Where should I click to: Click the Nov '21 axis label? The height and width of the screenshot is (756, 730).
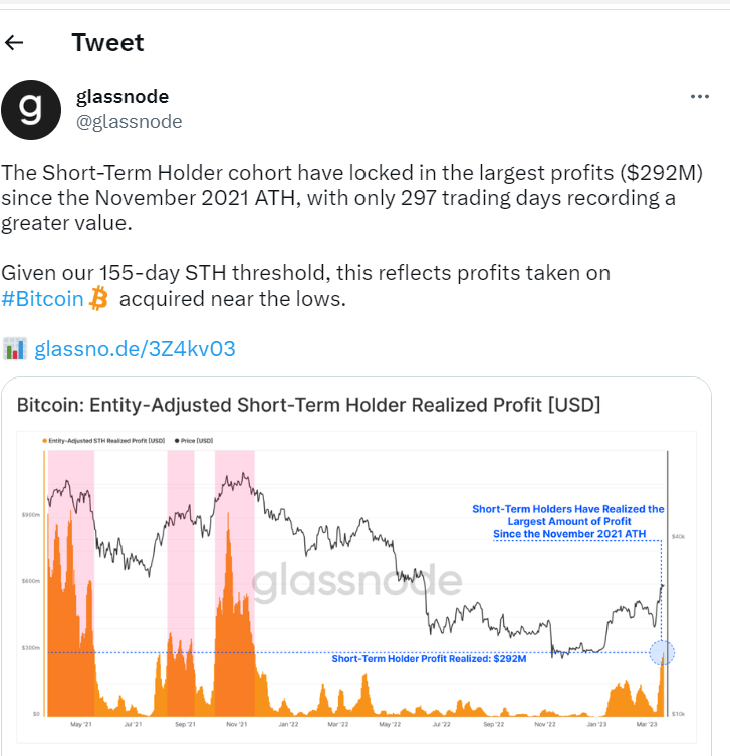(236, 724)
